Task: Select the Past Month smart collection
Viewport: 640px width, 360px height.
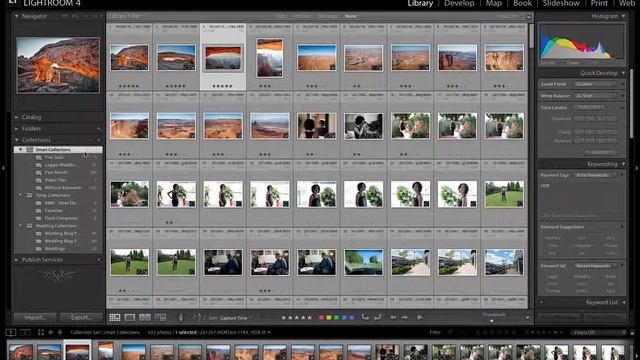Action: click(x=56, y=172)
